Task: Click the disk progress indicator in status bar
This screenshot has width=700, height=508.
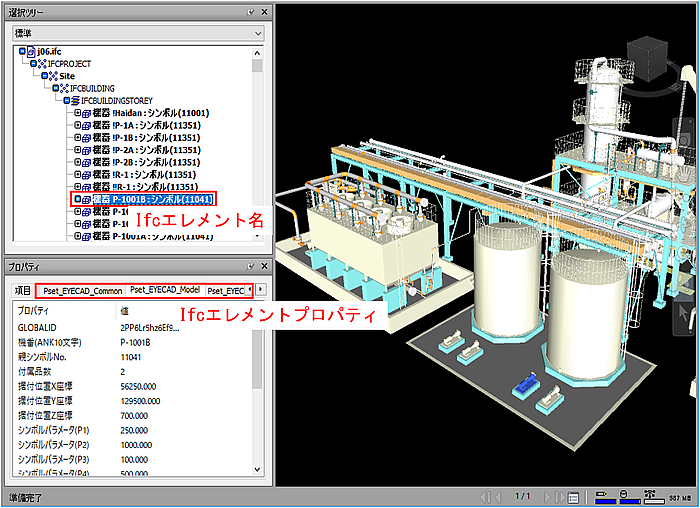Action: 629,496
